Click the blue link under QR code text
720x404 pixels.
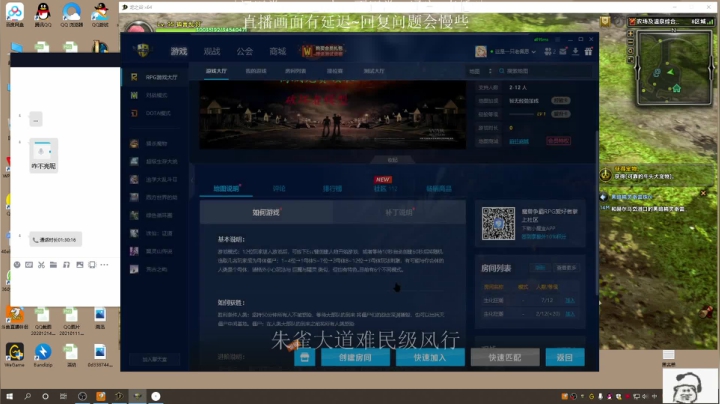point(543,236)
